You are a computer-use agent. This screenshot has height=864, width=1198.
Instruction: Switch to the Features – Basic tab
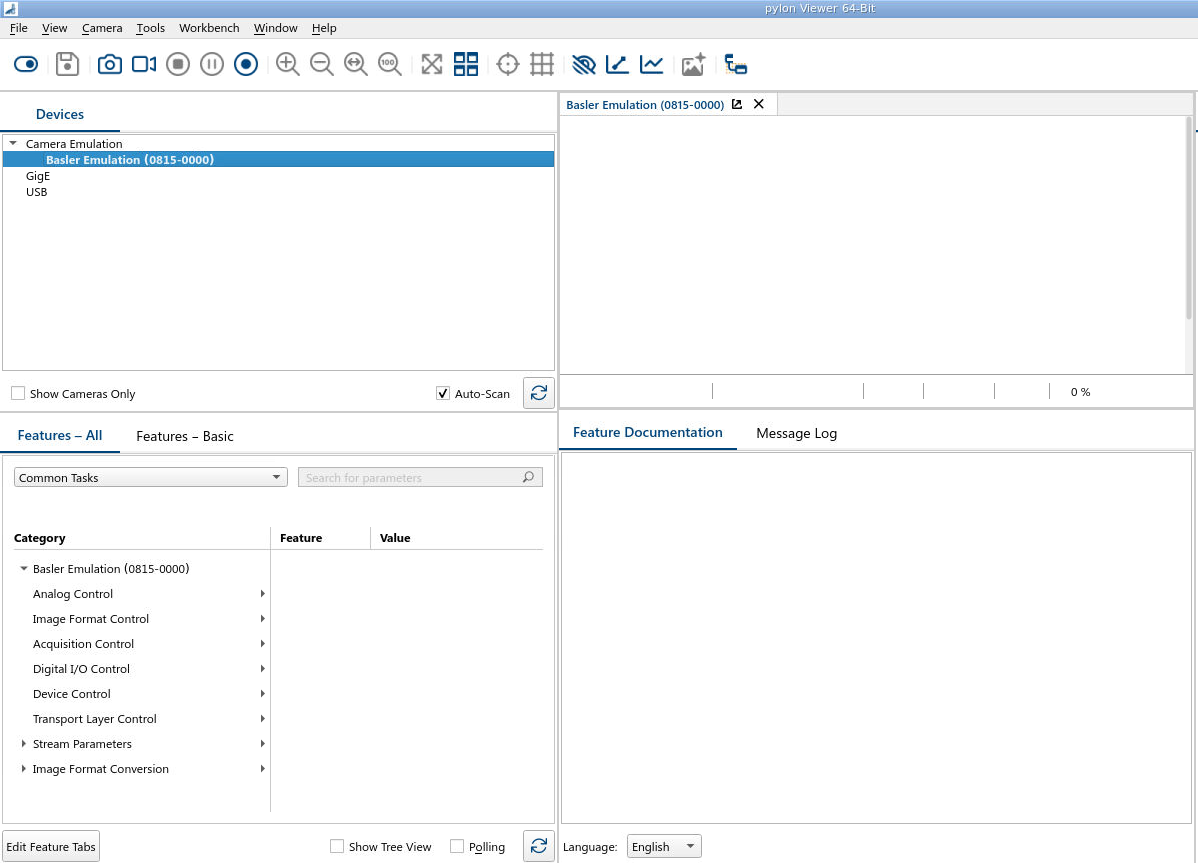tap(184, 436)
